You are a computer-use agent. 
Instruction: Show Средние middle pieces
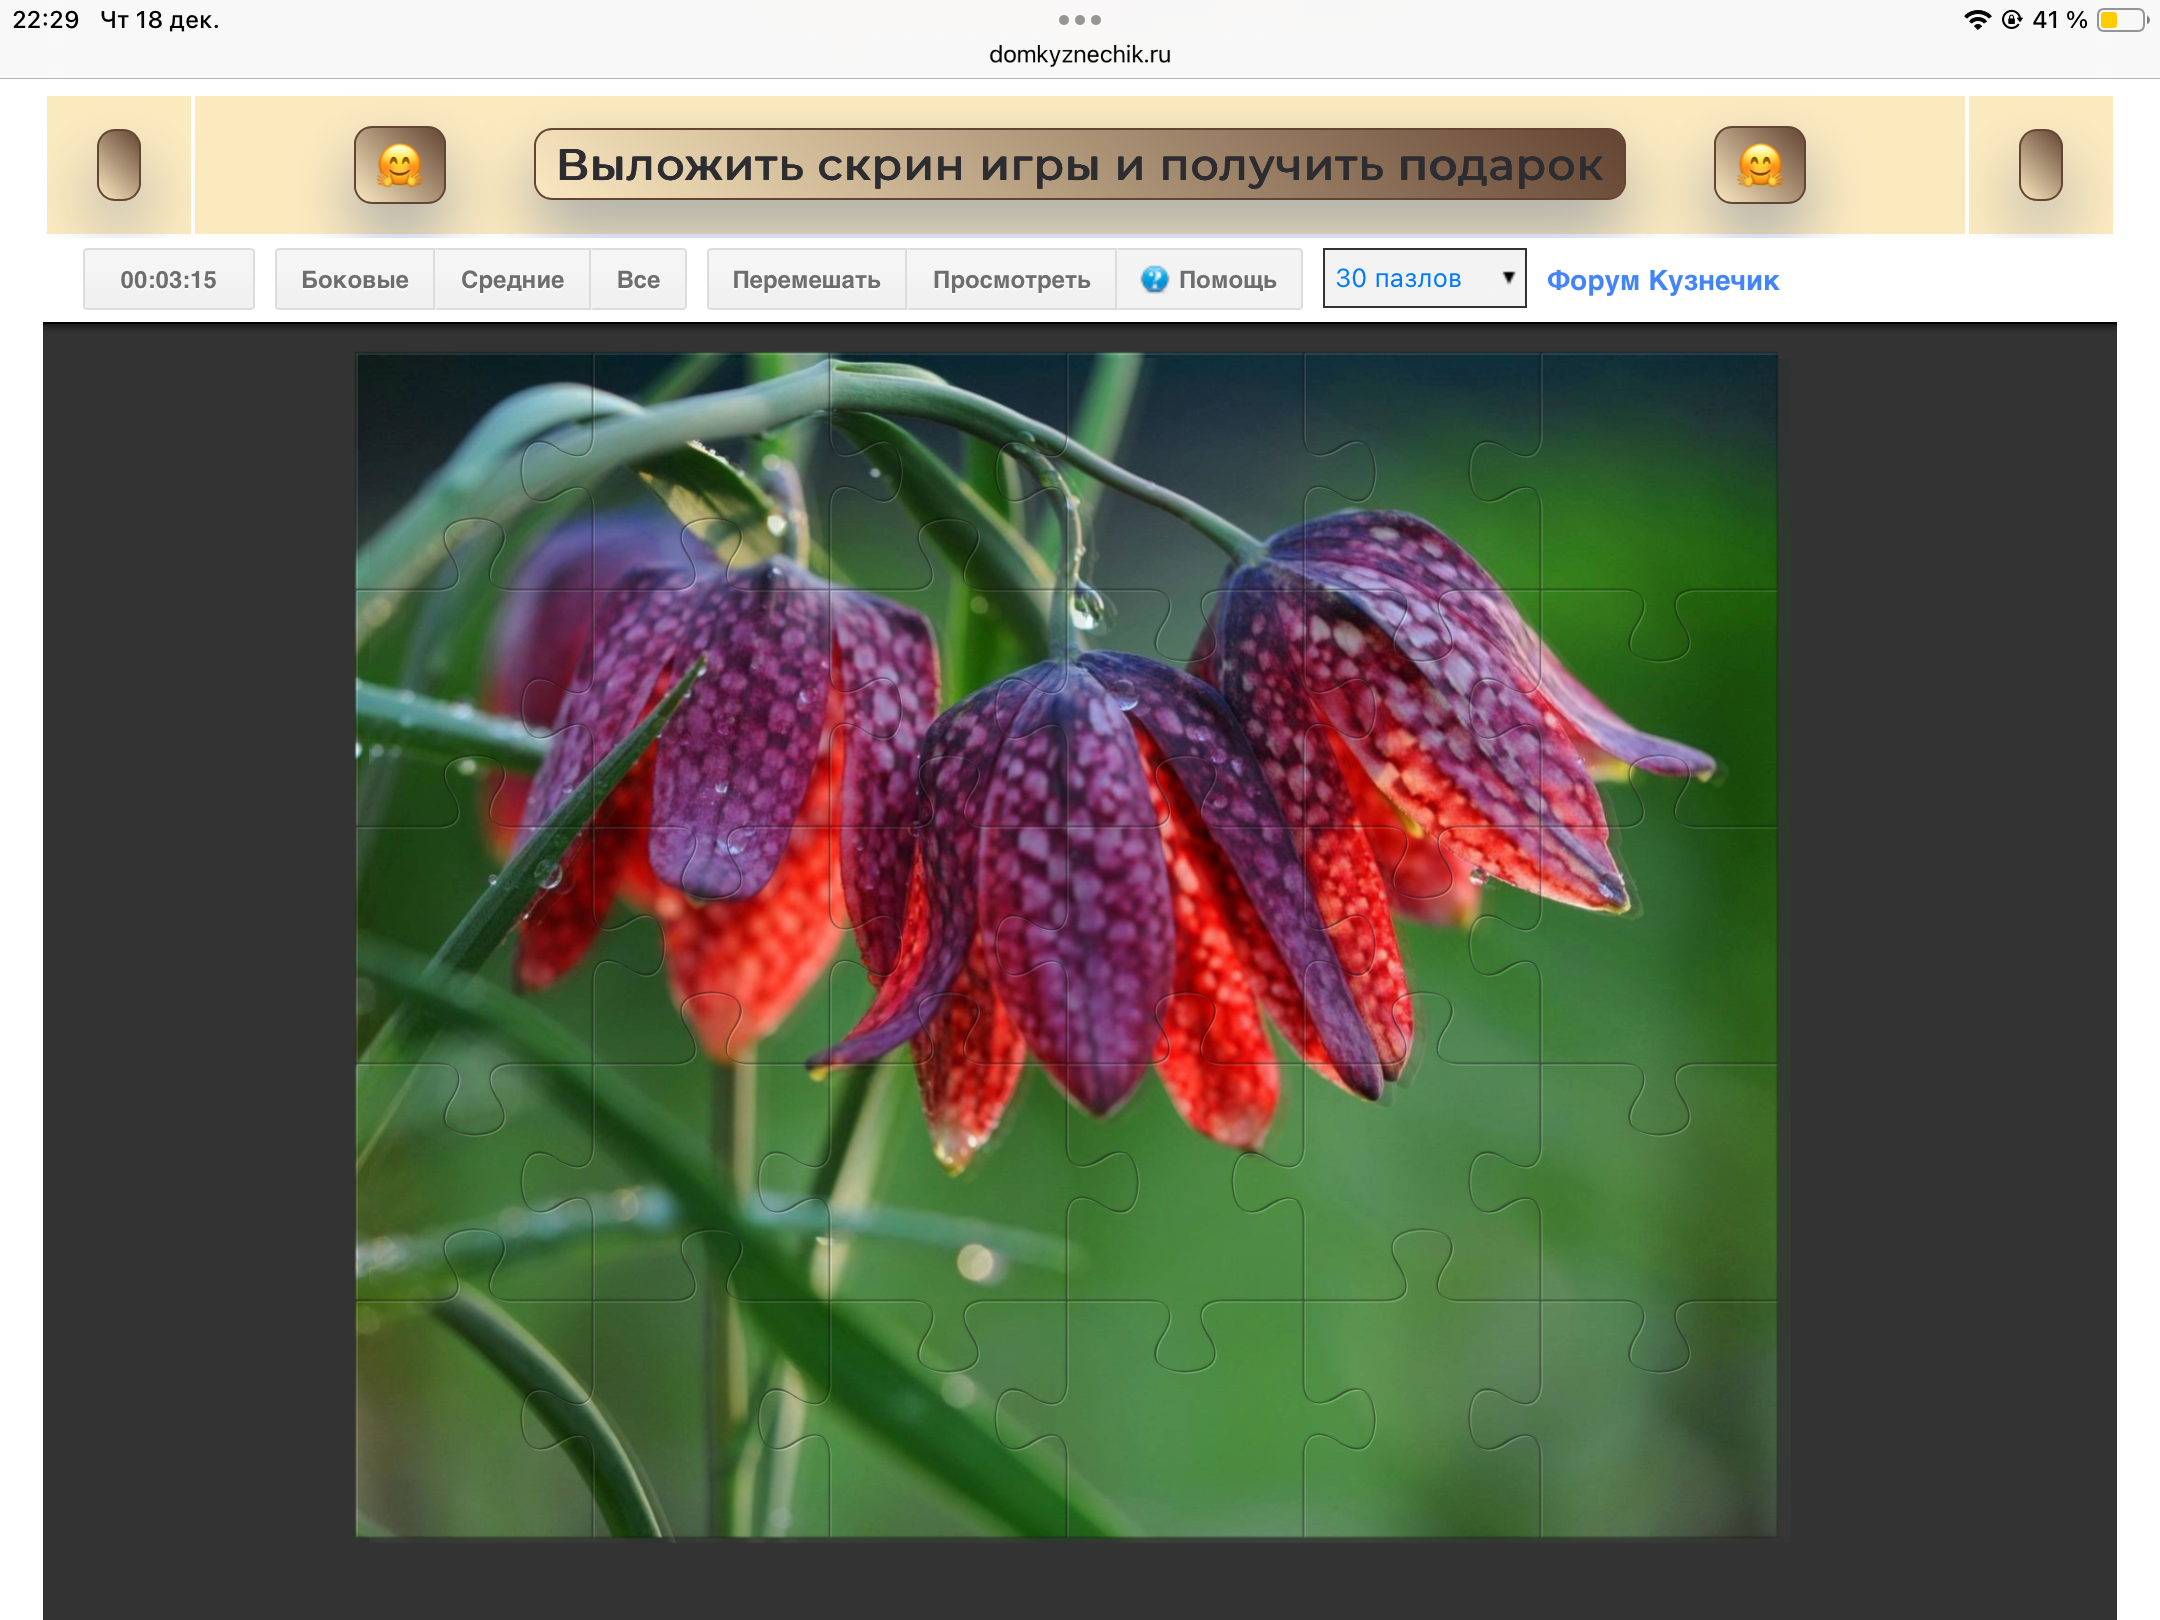[512, 280]
